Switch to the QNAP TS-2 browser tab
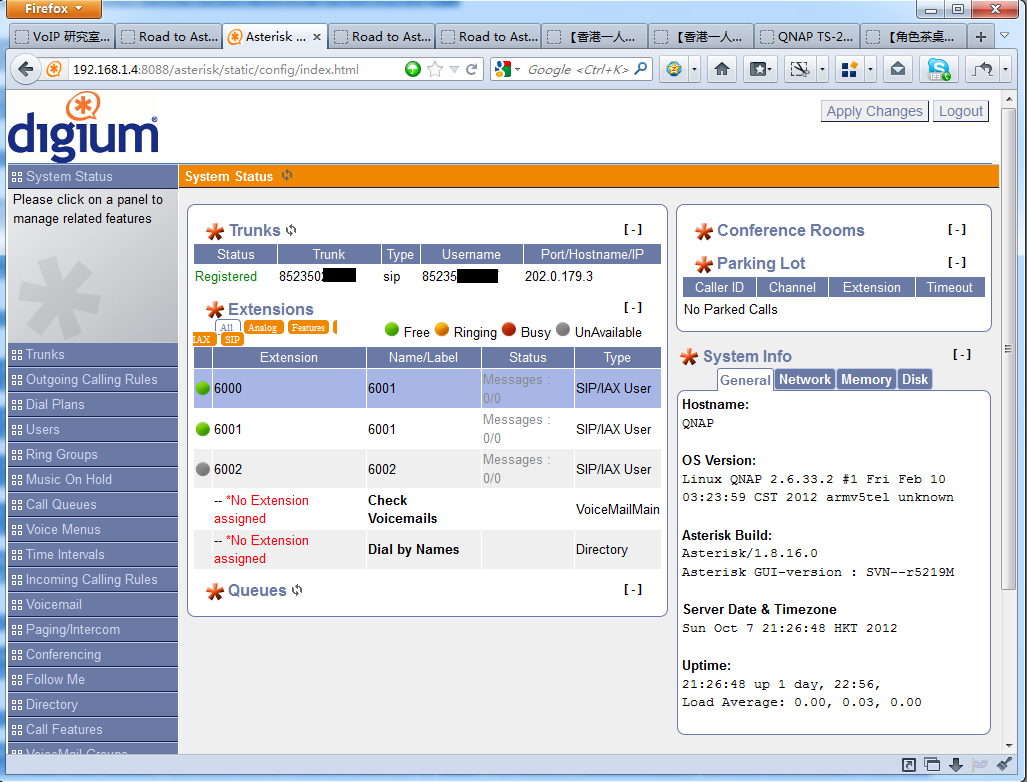 [x=808, y=37]
